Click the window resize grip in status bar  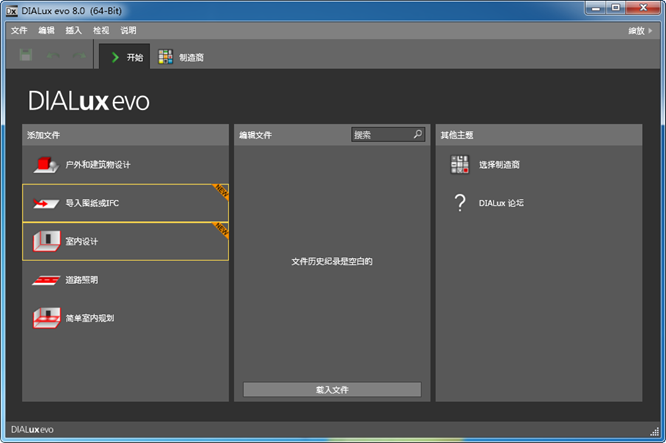point(655,432)
